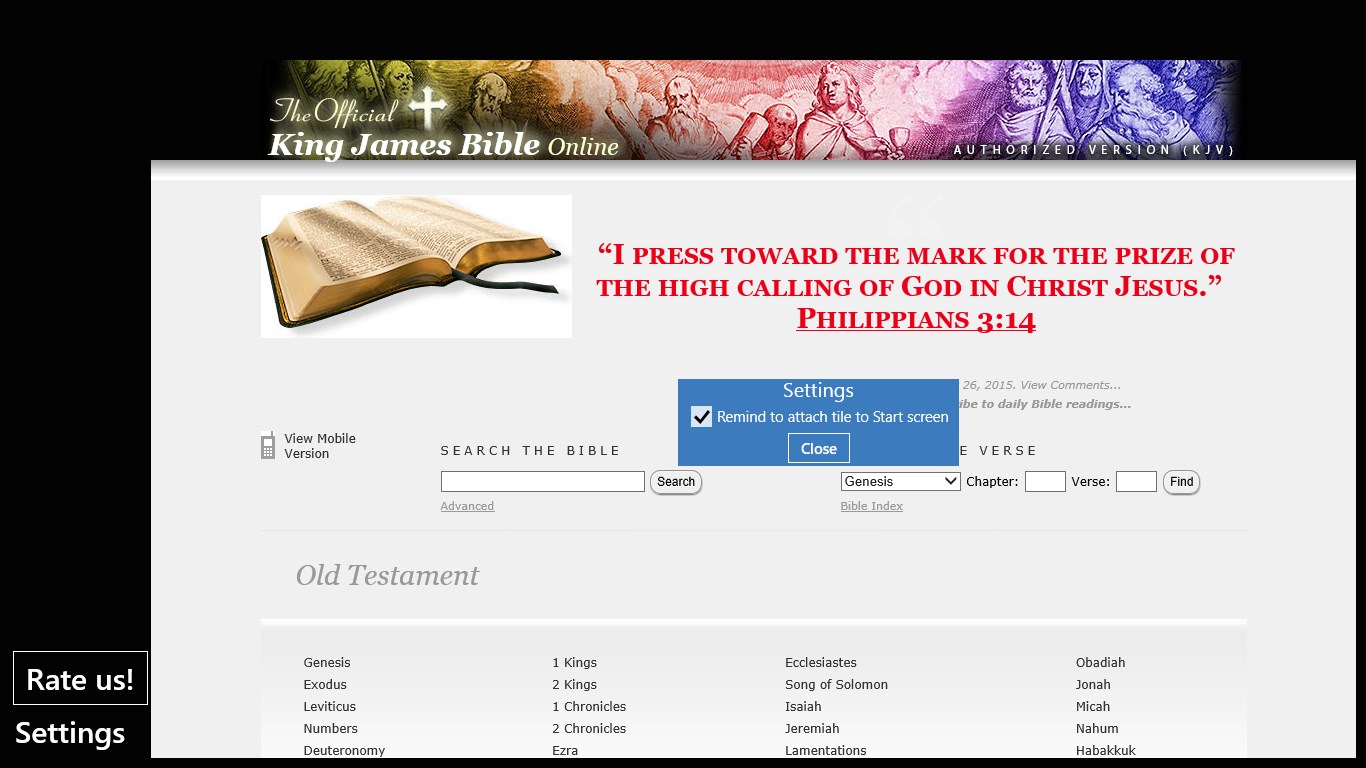
Task: Click the Search the Bible text field
Action: [542, 481]
